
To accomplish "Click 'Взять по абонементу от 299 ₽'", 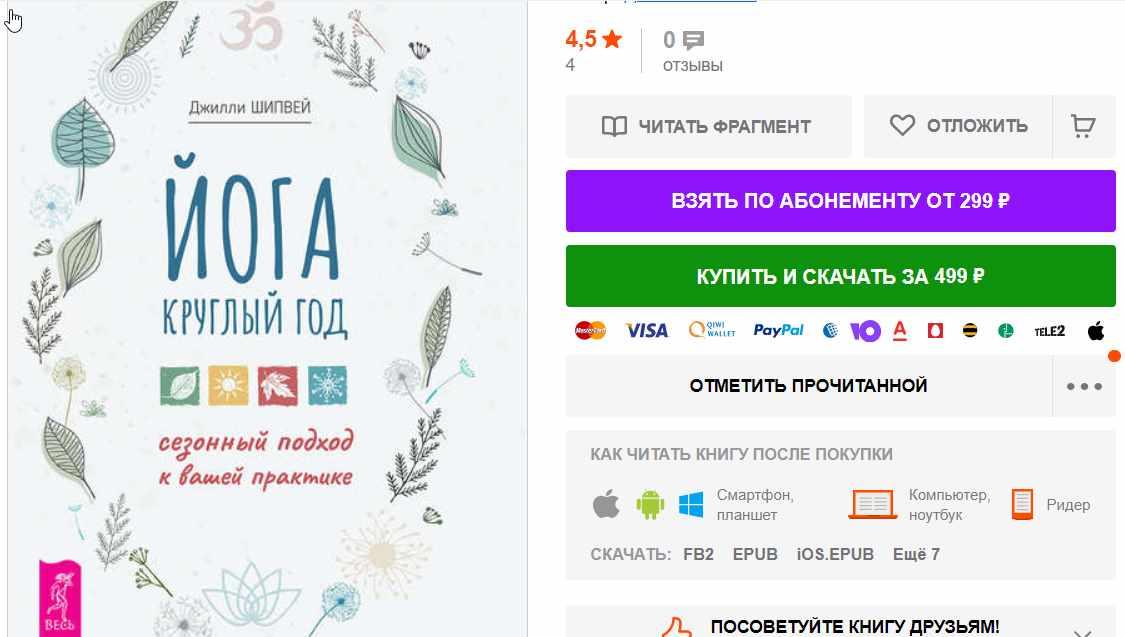I will [x=840, y=201].
